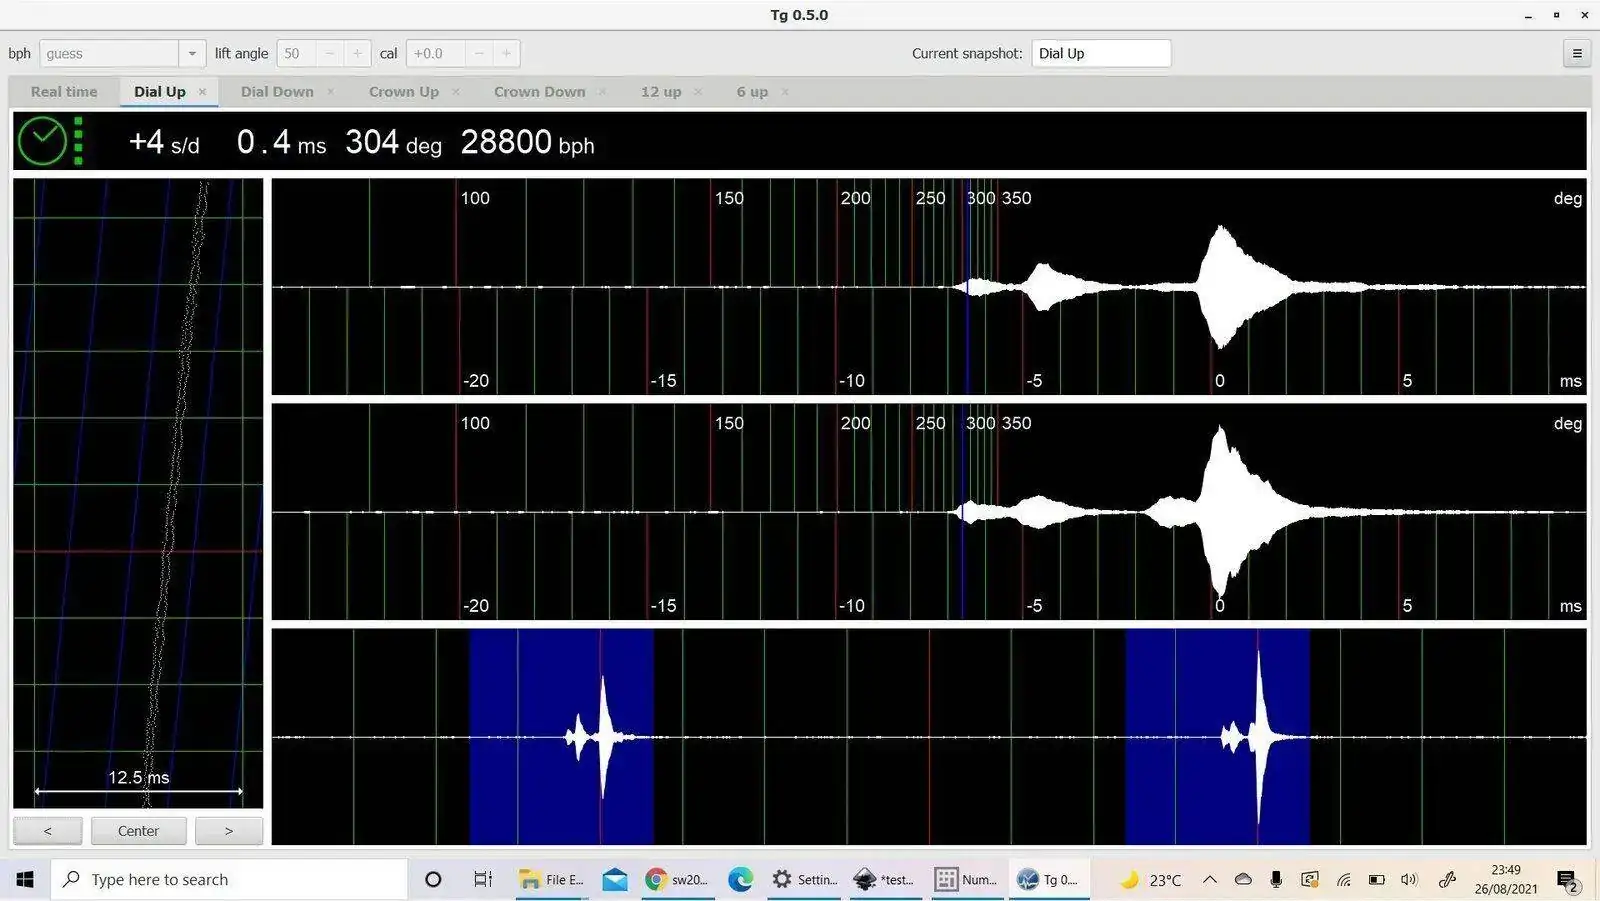Open the hamburger menu button
The width and height of the screenshot is (1600, 901).
(1577, 54)
